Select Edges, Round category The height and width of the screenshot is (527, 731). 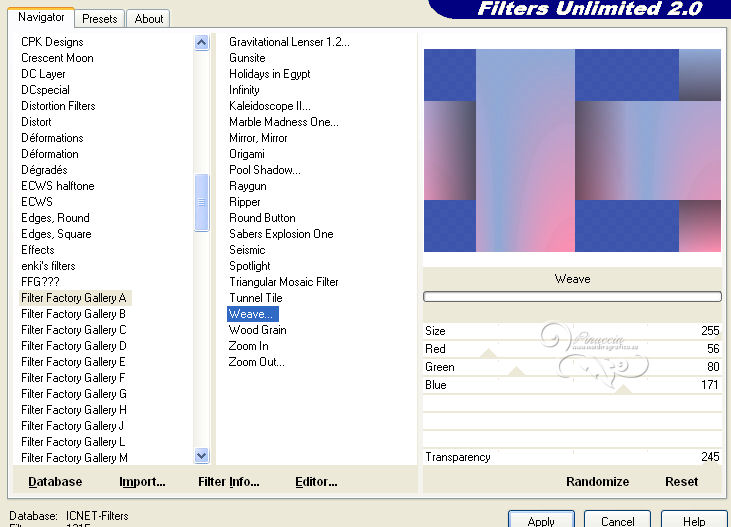55,218
